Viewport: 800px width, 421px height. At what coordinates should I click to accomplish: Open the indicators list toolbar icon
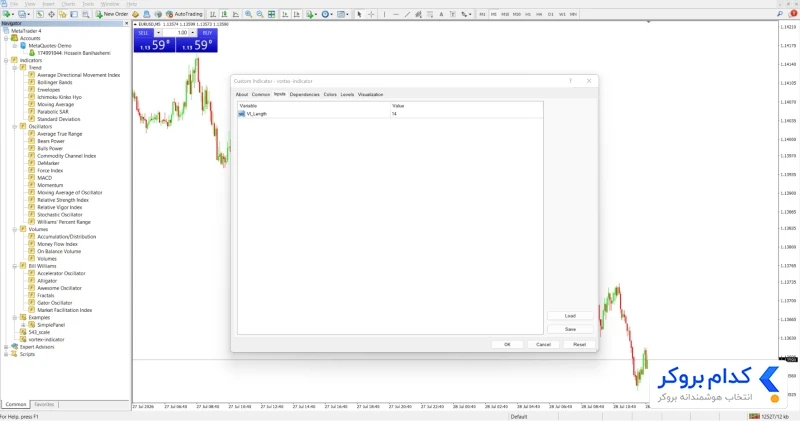pyautogui.click(x=310, y=14)
